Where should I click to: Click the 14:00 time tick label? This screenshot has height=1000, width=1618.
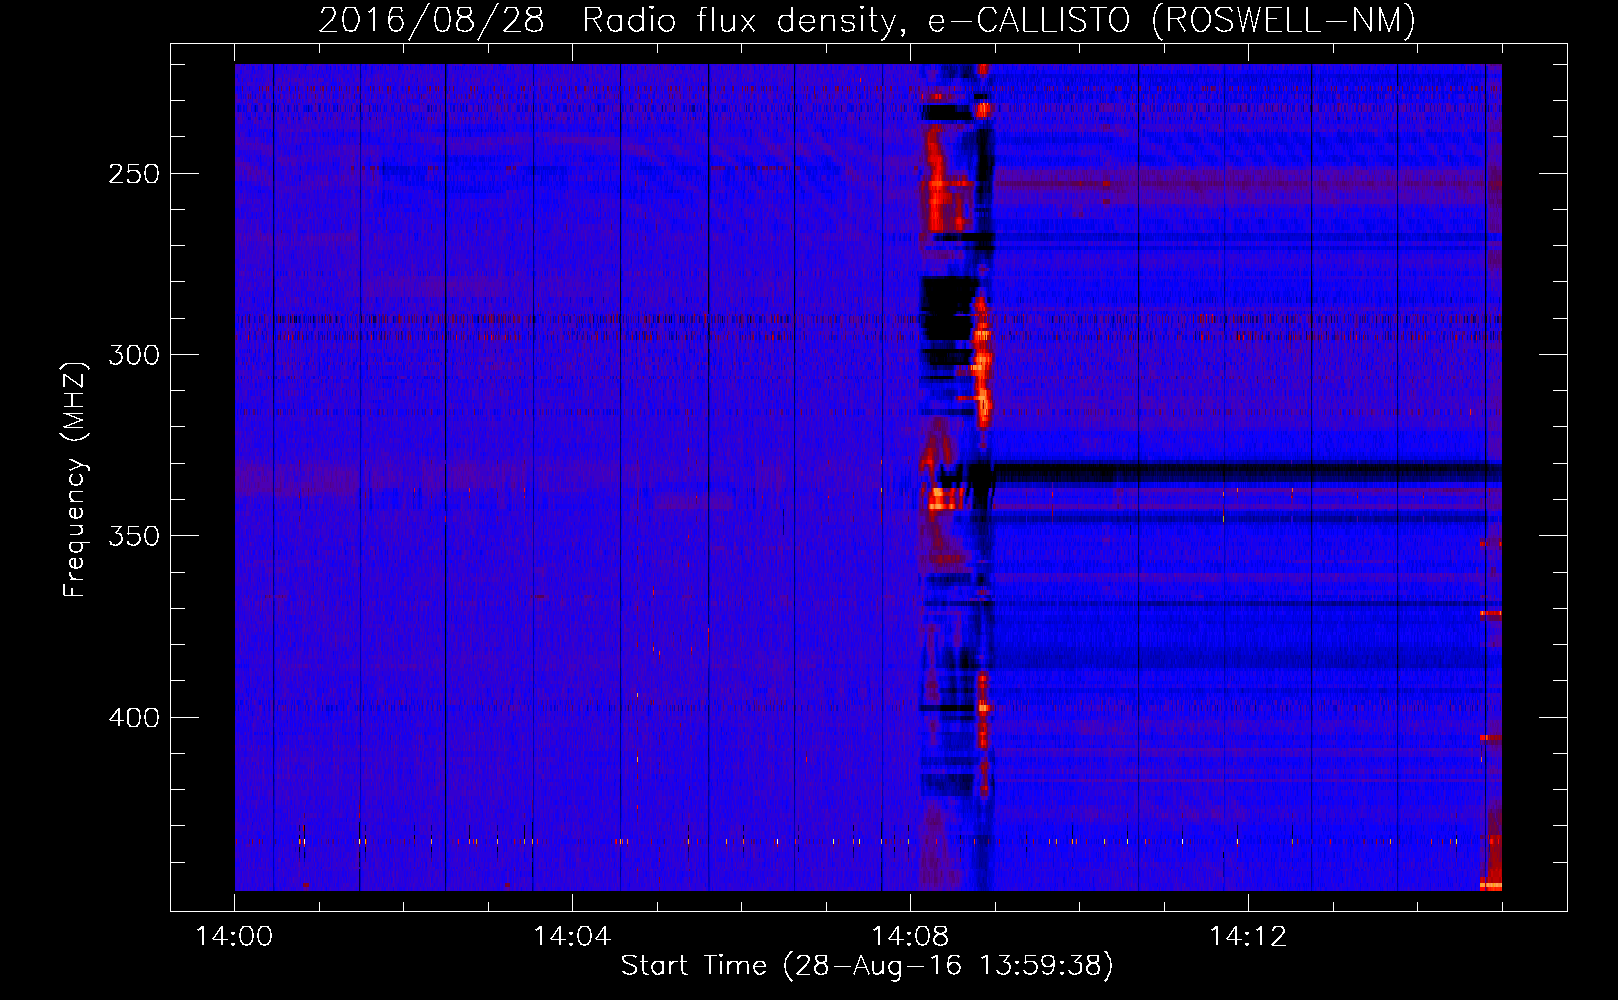click(x=234, y=937)
